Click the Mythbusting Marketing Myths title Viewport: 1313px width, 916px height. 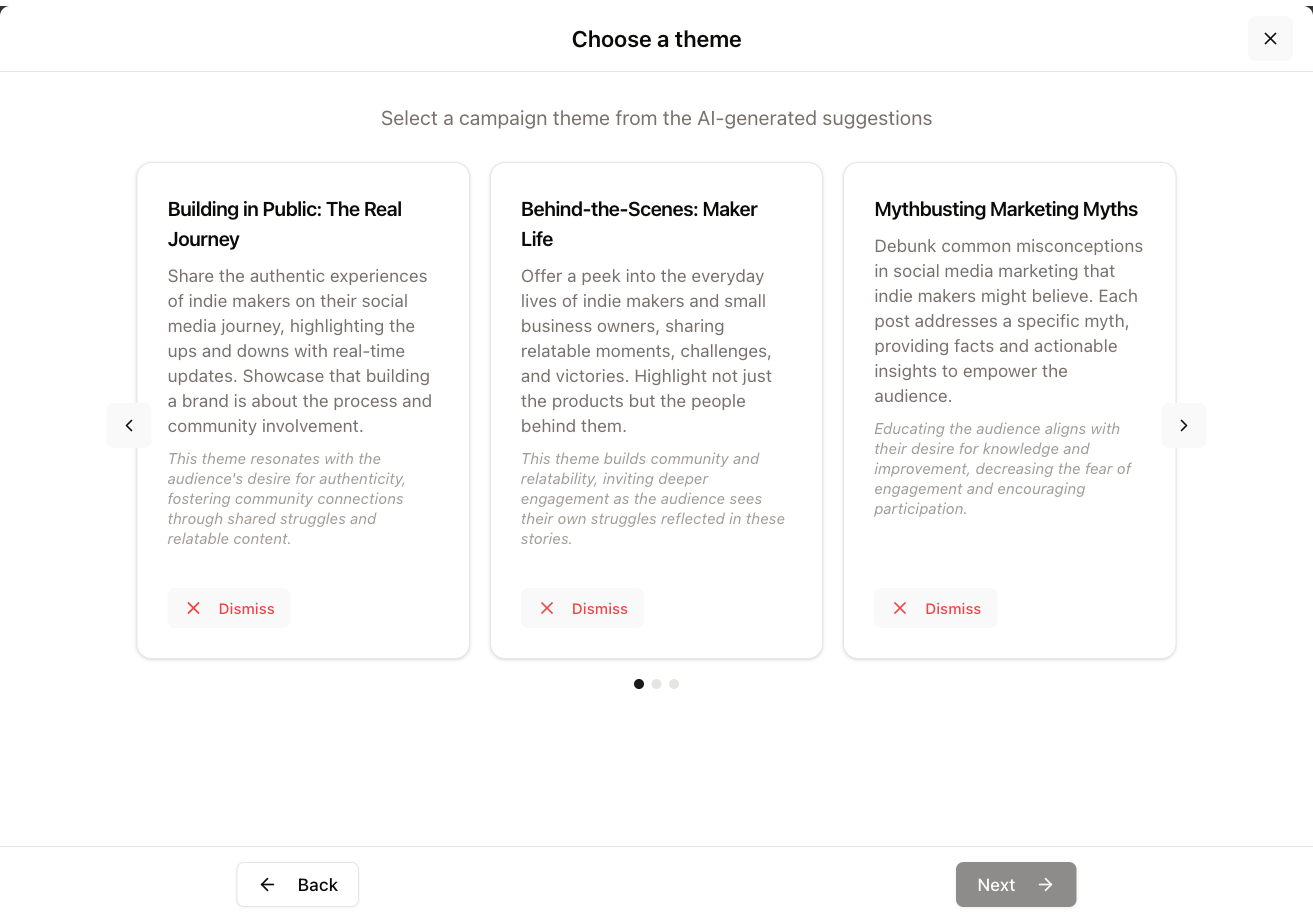(x=1006, y=209)
